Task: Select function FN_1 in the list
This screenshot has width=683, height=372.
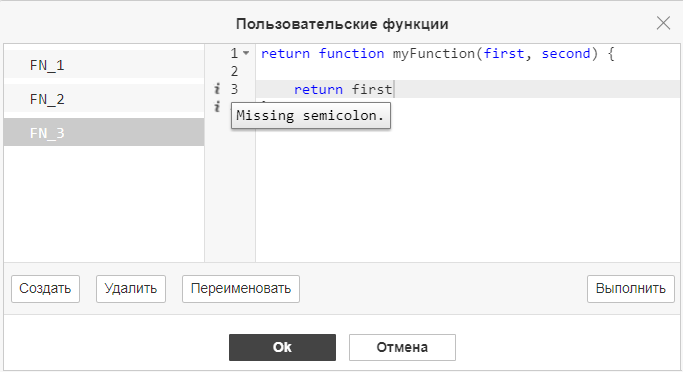Action: pyautogui.click(x=104, y=64)
